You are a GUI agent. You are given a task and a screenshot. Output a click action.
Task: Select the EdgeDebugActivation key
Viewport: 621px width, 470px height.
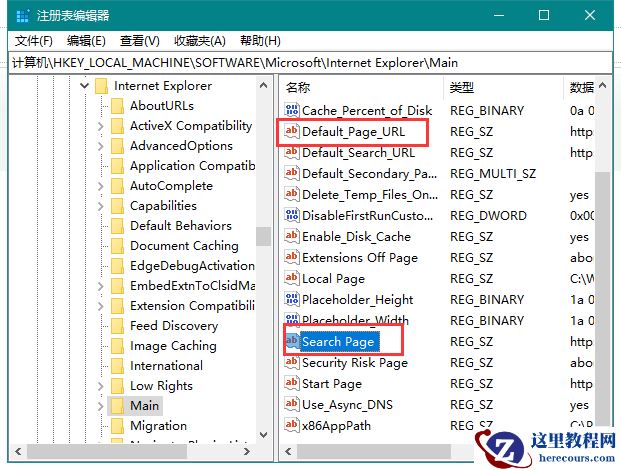click(x=192, y=265)
